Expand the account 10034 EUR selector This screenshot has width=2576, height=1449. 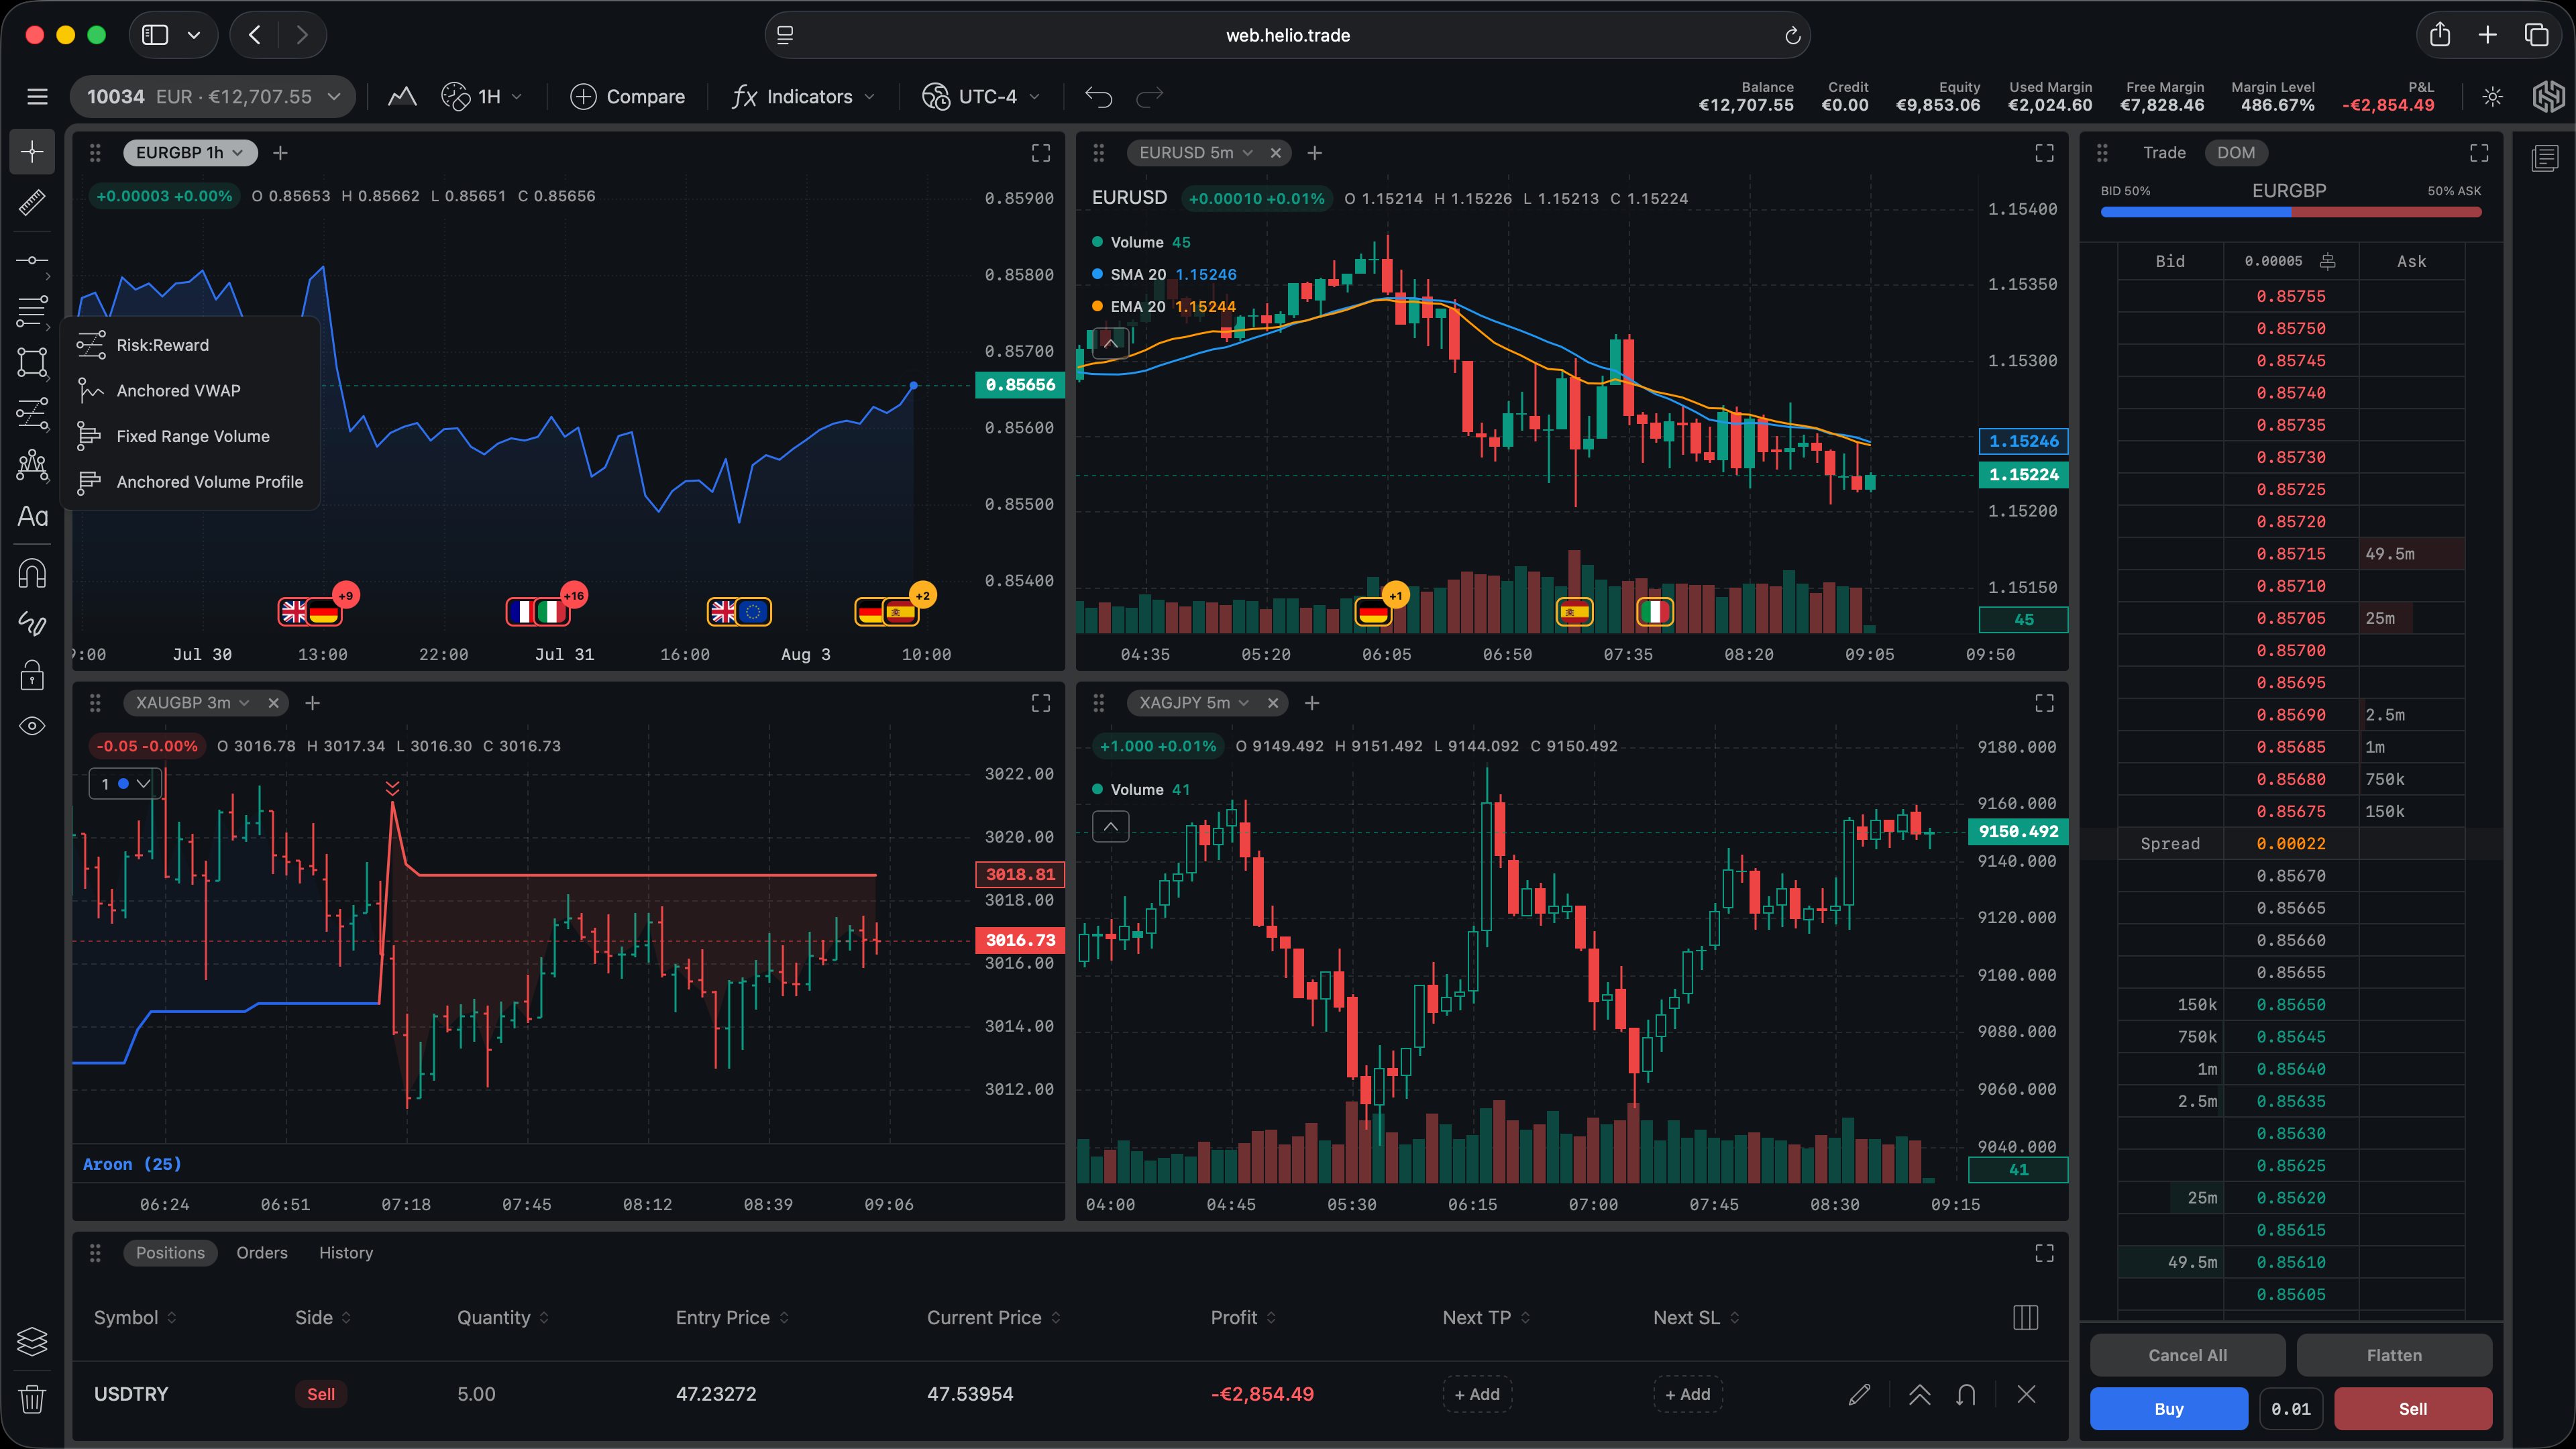213,97
